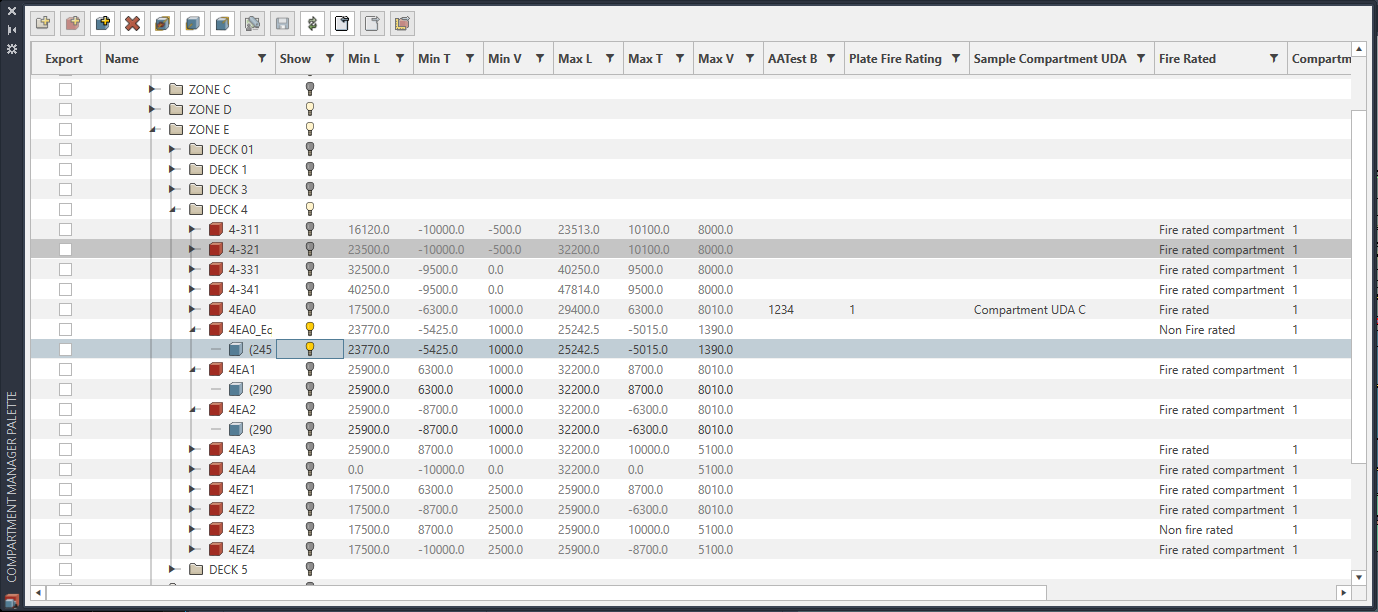This screenshot has height=612, width=1378.
Task: Toggle the lightbulb for DECK 4
Action: 310,209
